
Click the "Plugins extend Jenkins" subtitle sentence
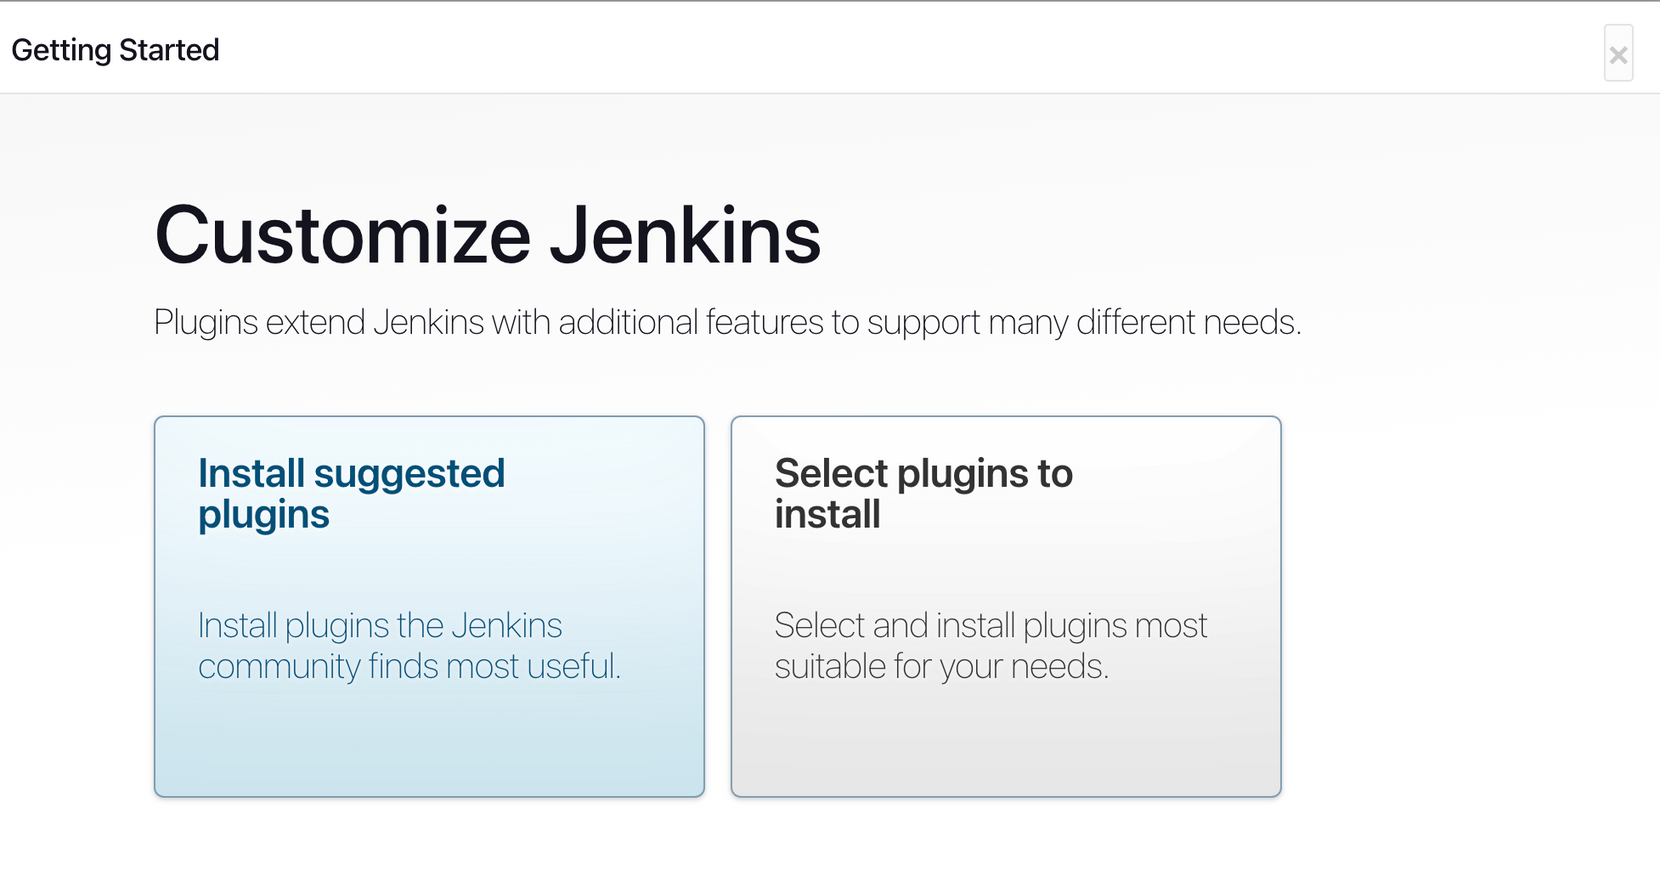[x=727, y=323]
